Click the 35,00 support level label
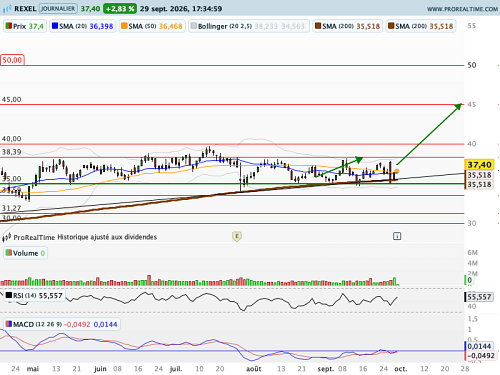 12,179
